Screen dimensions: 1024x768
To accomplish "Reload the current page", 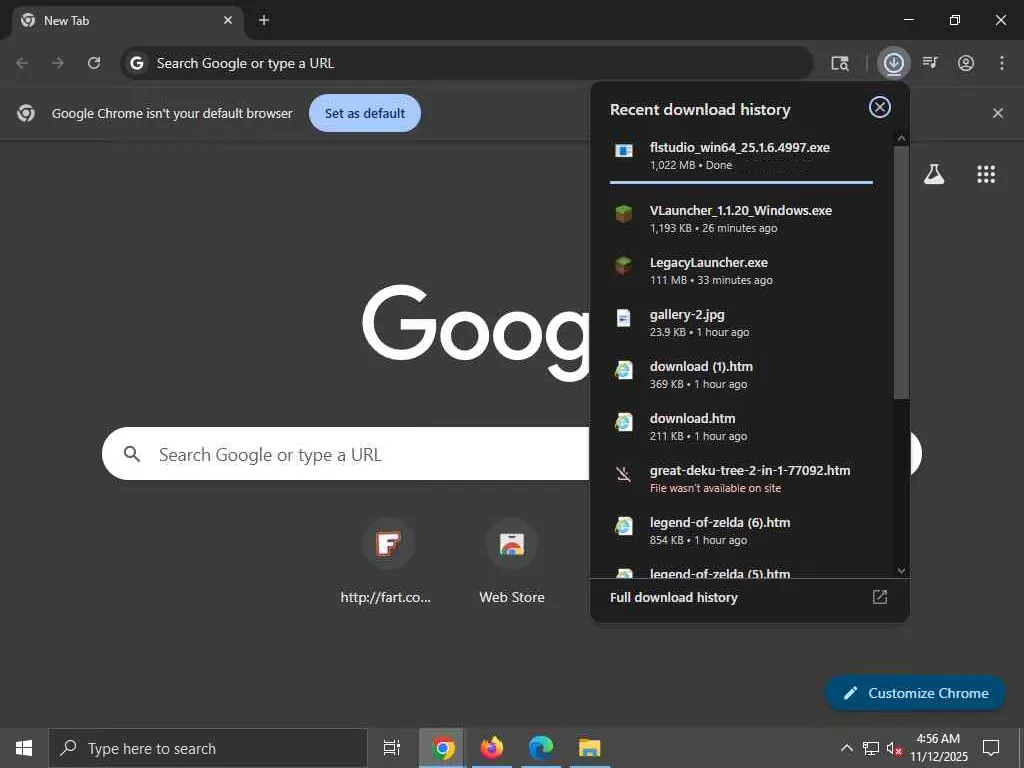I will coord(94,63).
